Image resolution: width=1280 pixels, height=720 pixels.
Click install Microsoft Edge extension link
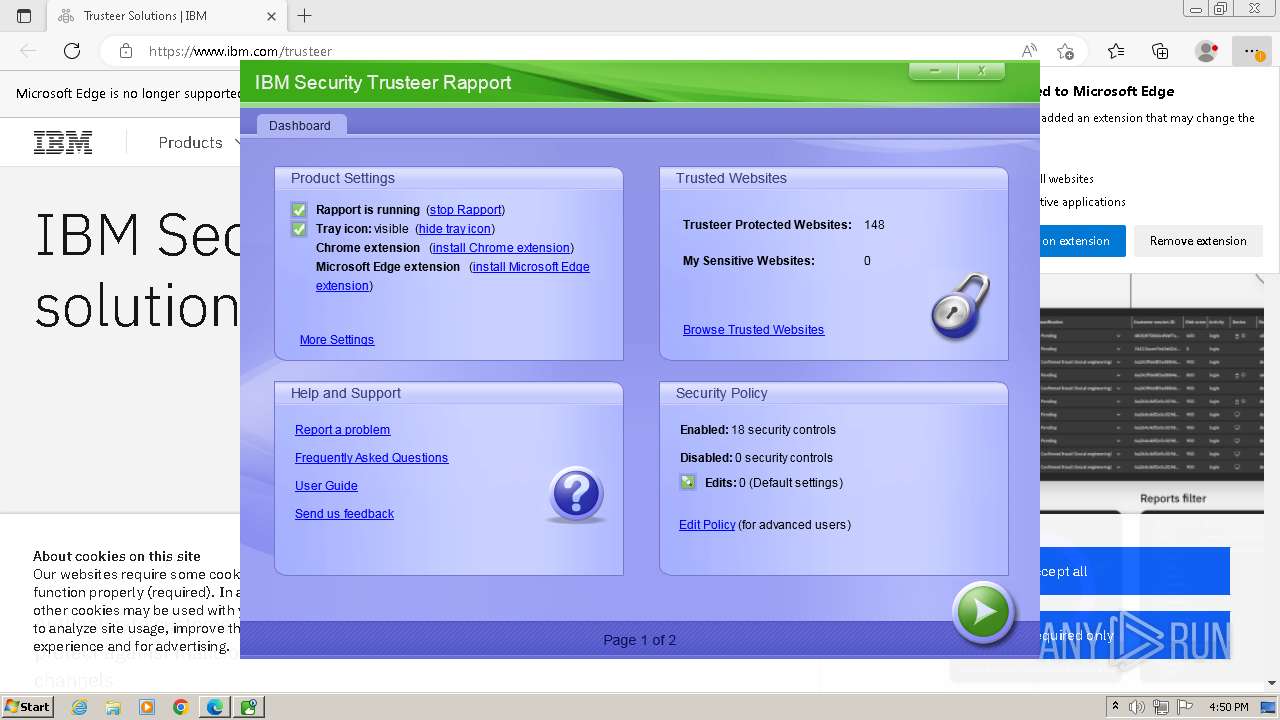click(531, 267)
